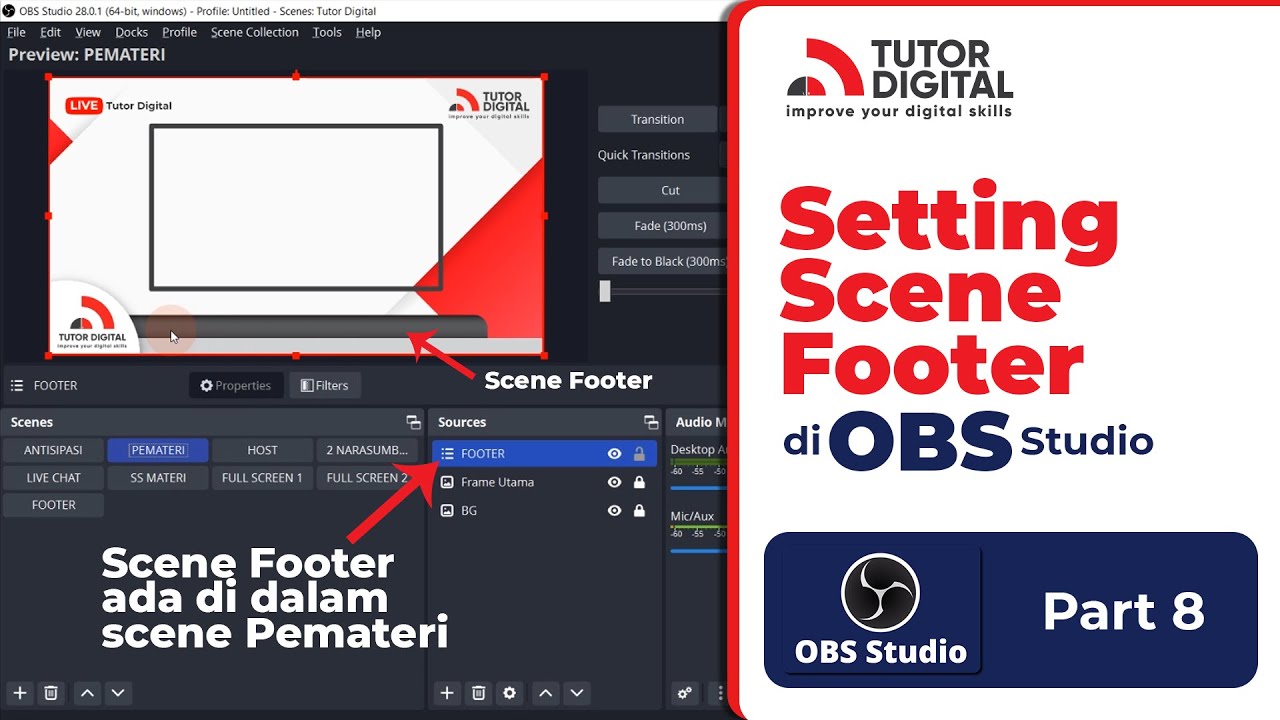This screenshot has width=1280, height=720.
Task: Click the FOOTER scene-list icon in Sources
Action: 447,453
